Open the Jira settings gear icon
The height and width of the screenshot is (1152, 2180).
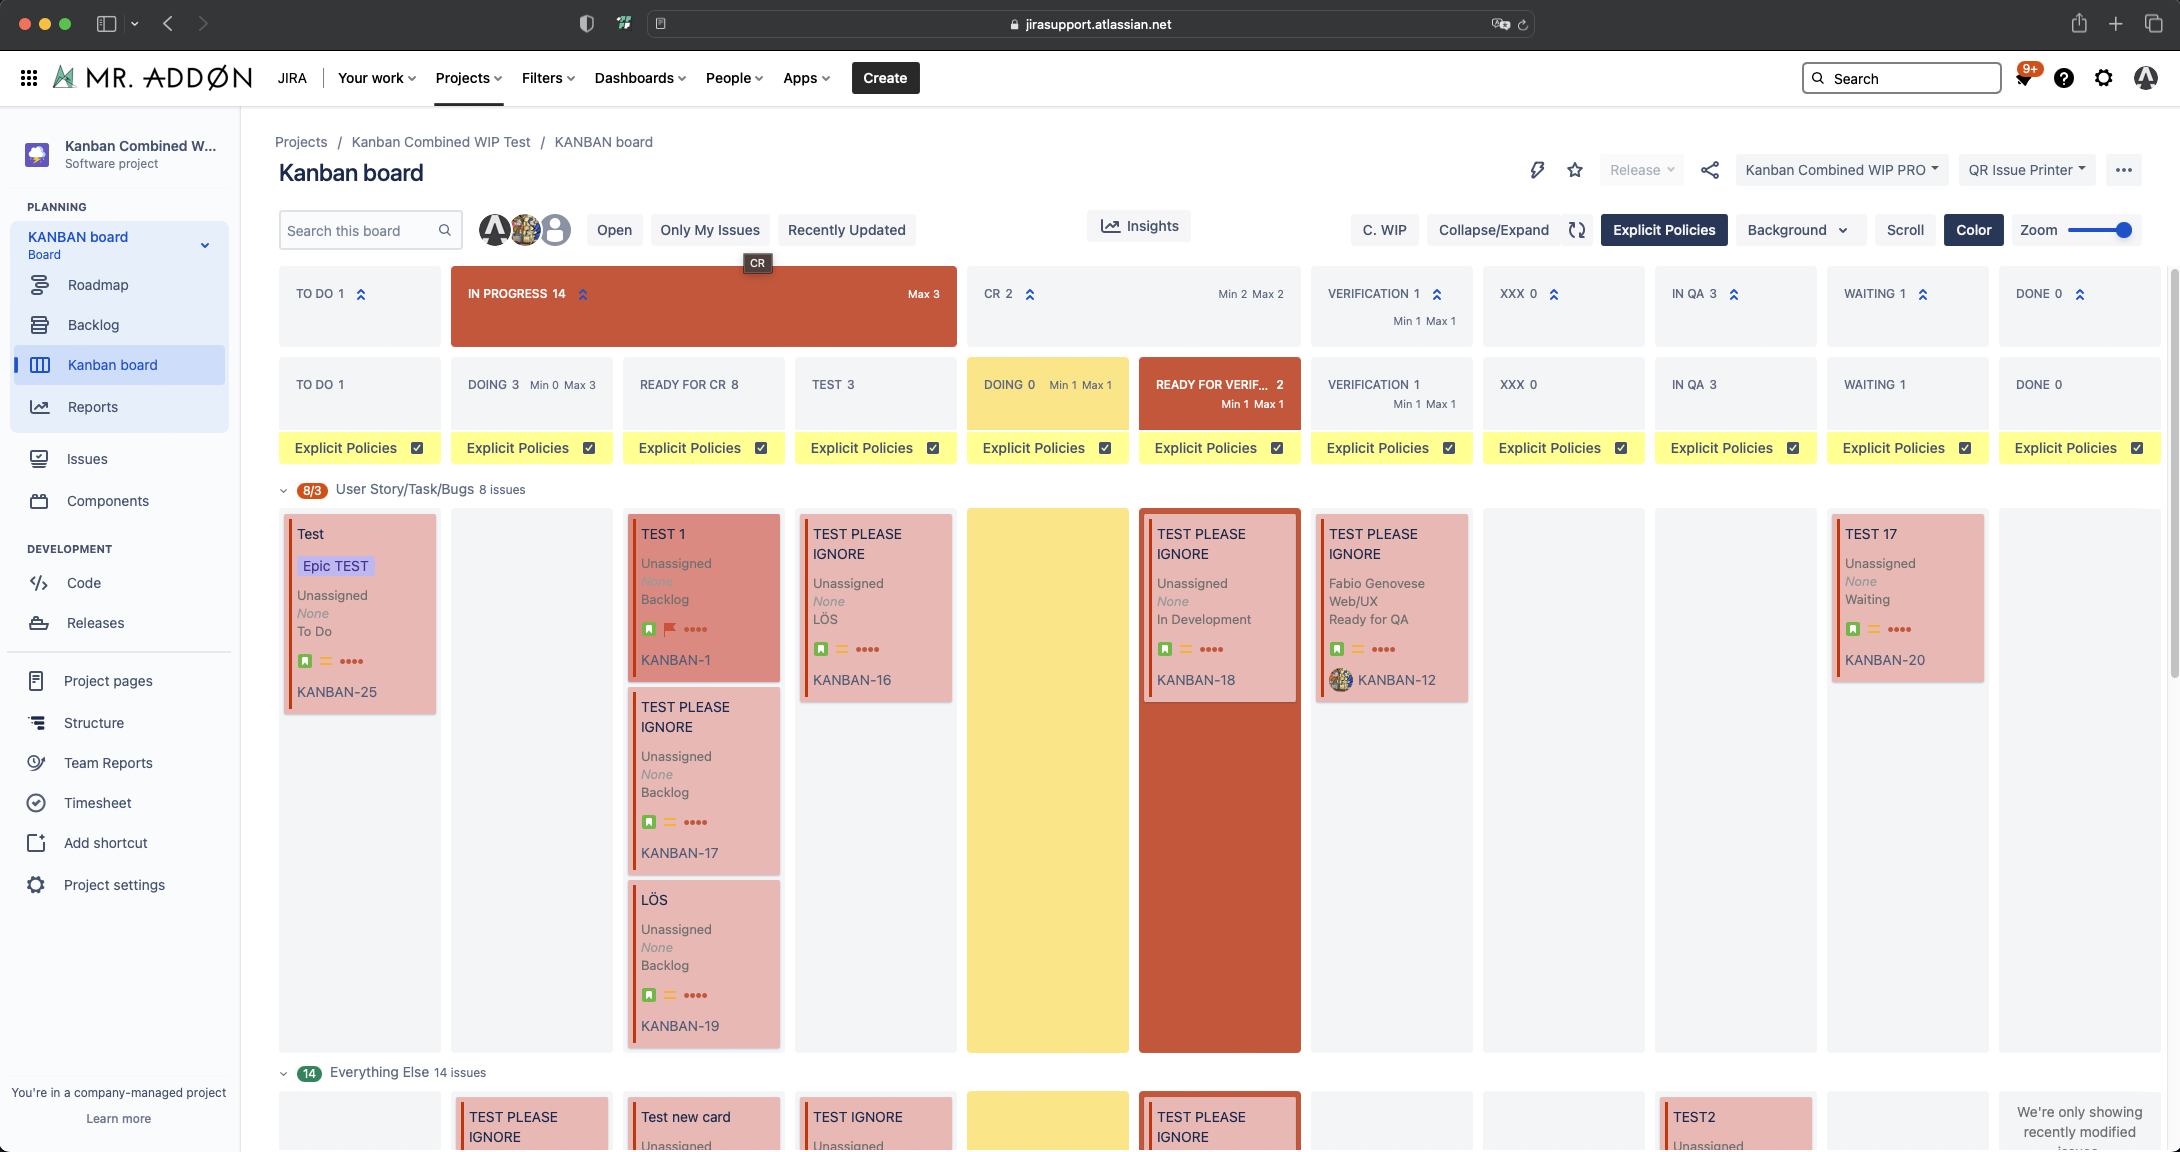(x=2104, y=78)
